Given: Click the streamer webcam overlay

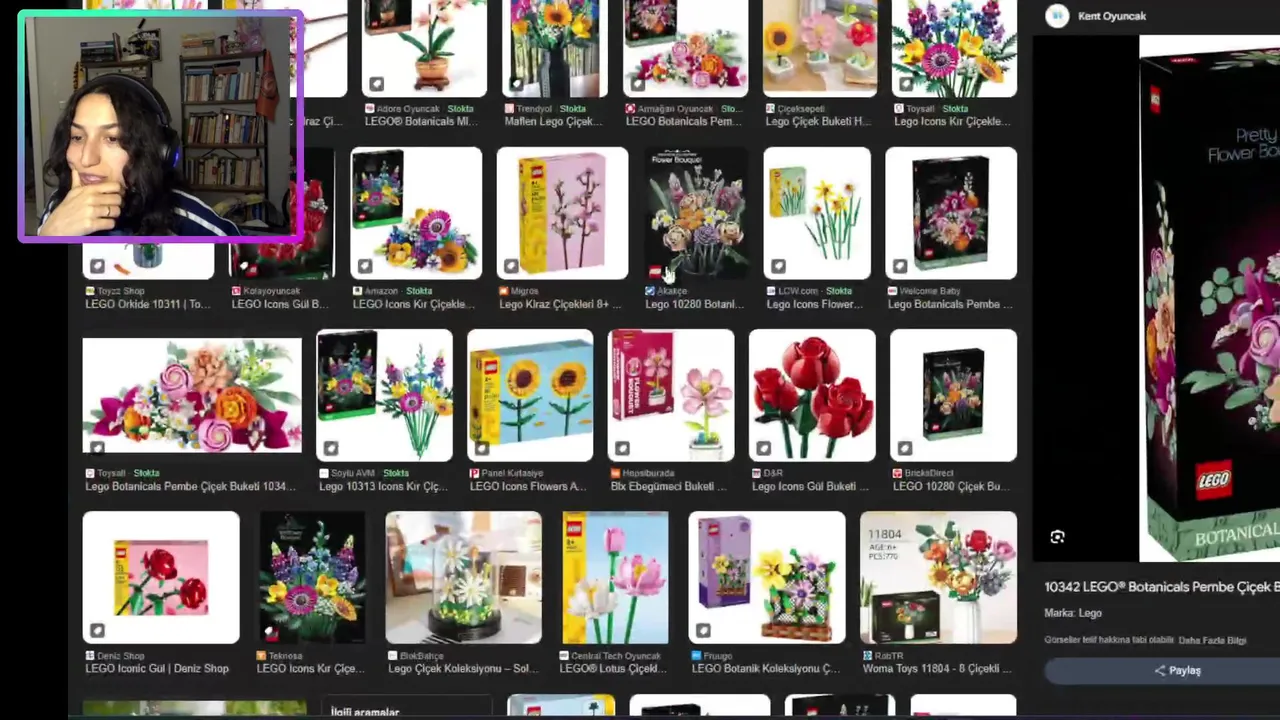Looking at the screenshot, I should [x=161, y=127].
